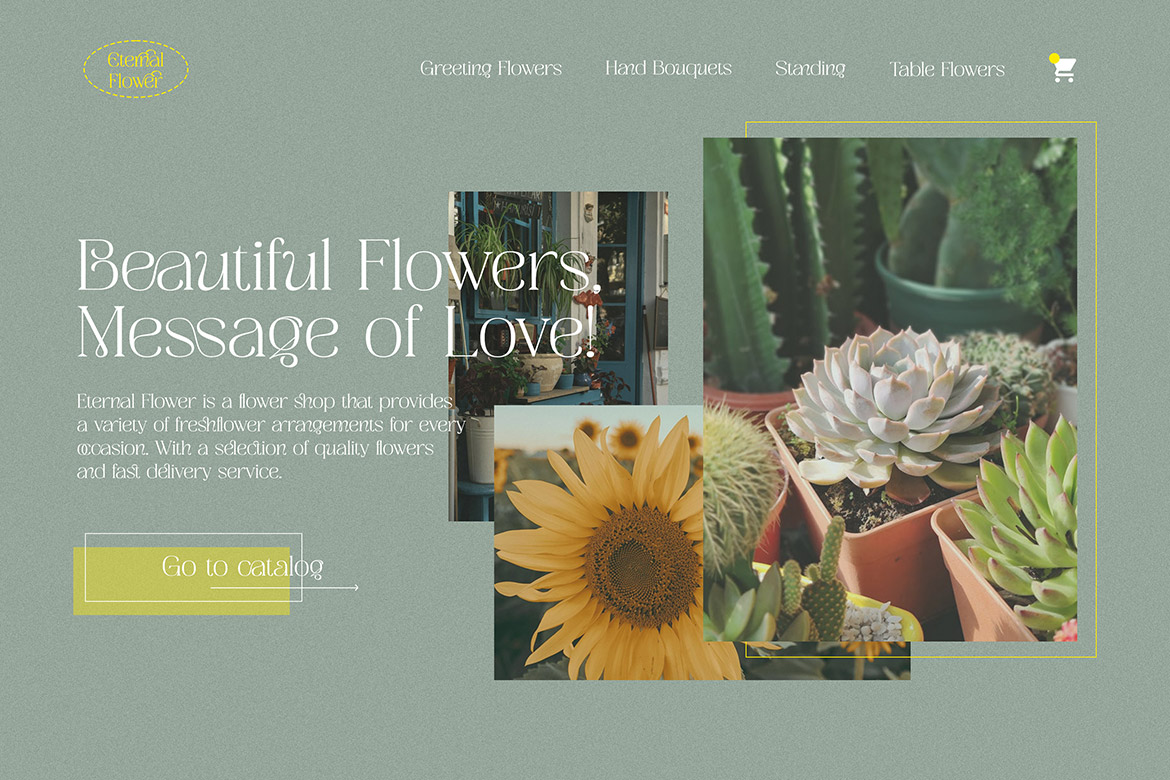Image resolution: width=1170 pixels, height=780 pixels.
Task: Click the yellow notification dot on cart
Action: click(1054, 59)
